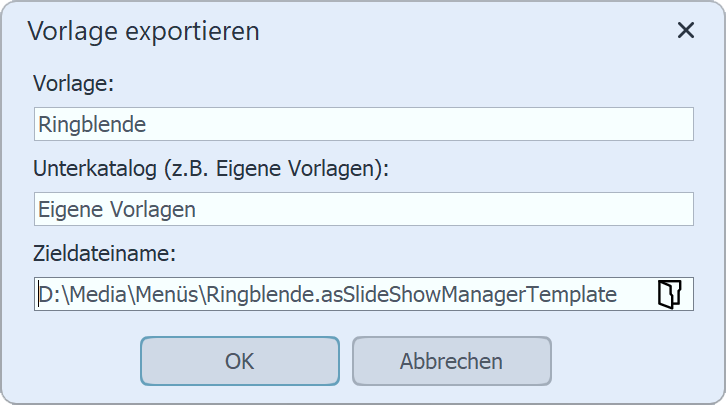Click the "Vorlage:" label
This screenshot has height=405, width=726.
point(74,84)
